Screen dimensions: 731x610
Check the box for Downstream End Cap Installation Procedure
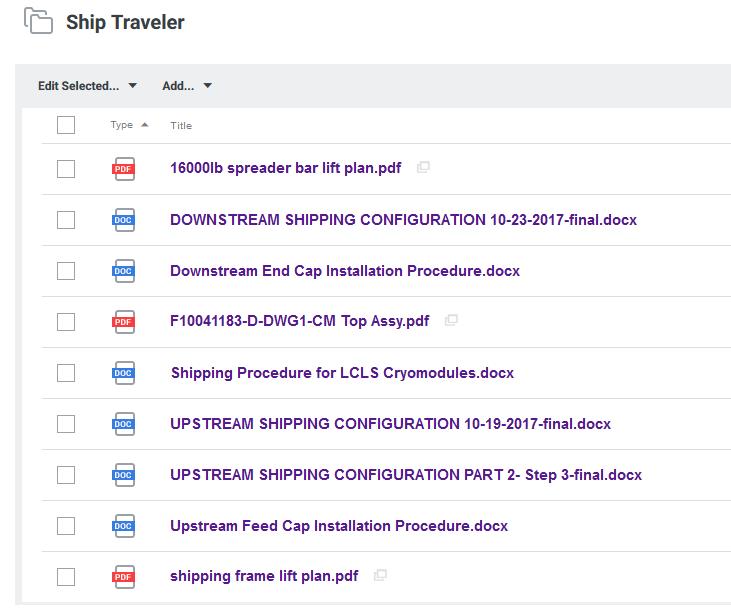click(66, 271)
